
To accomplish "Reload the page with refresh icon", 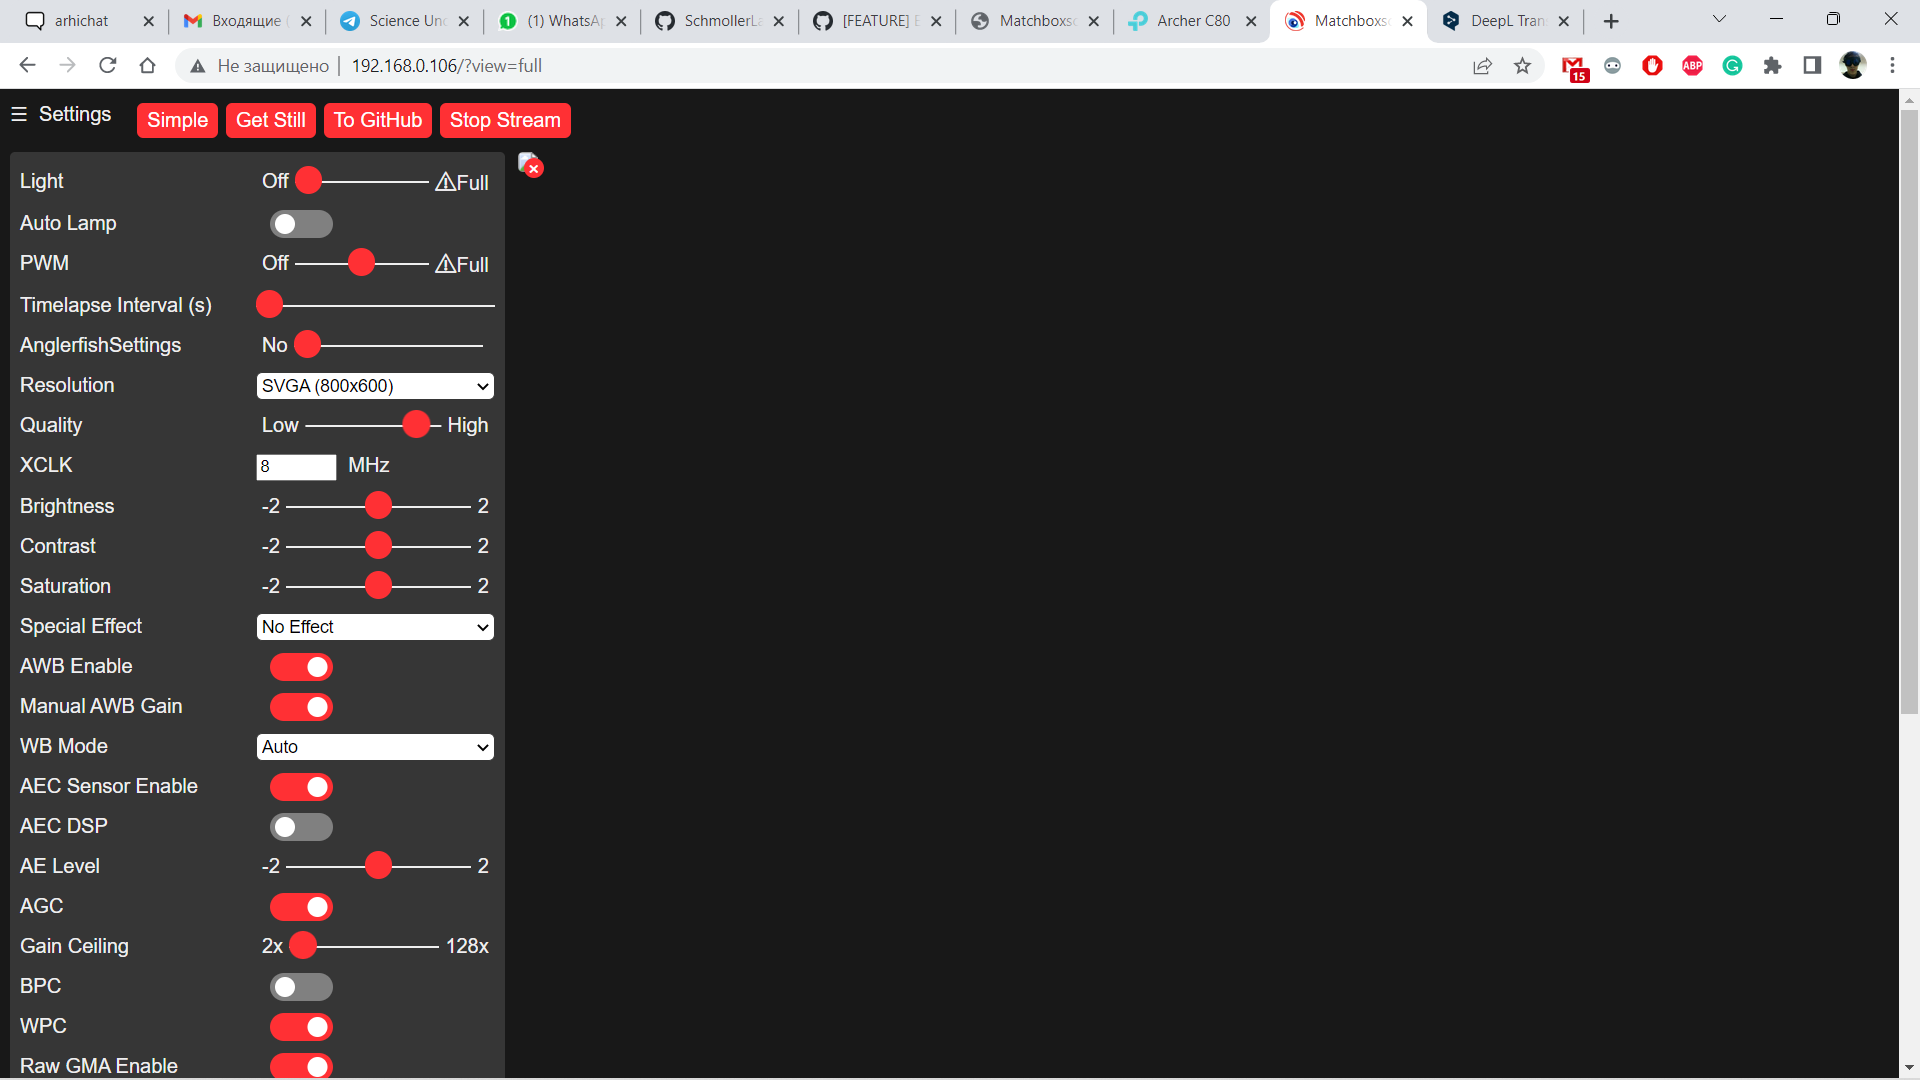I will [x=108, y=66].
